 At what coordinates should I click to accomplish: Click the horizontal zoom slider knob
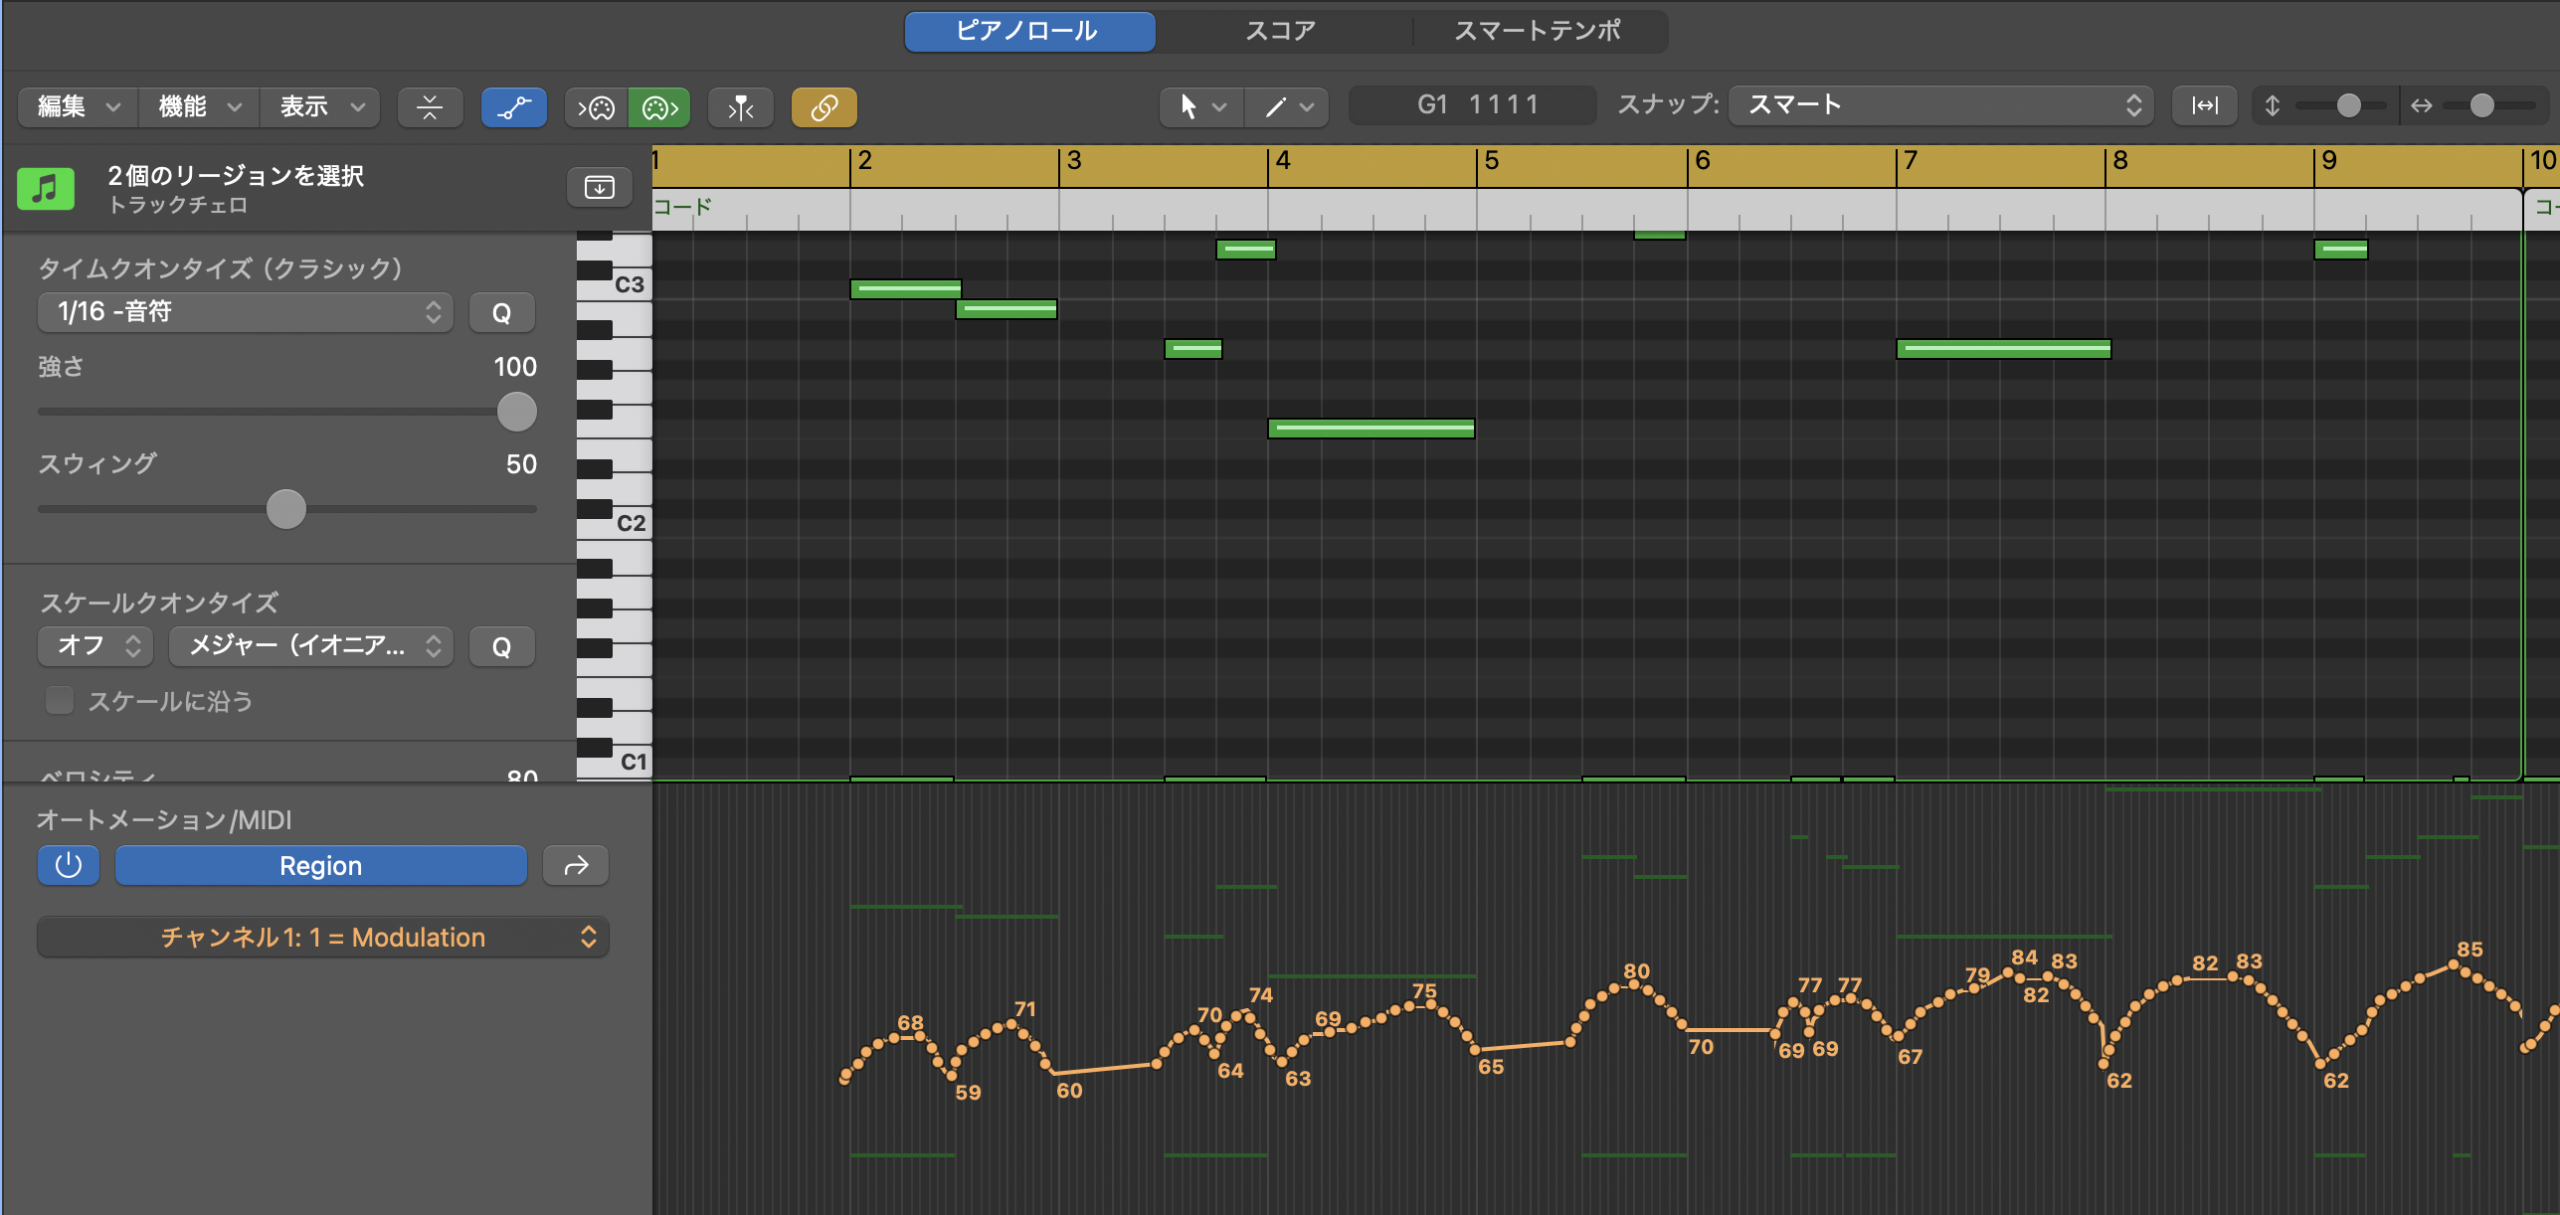pos(2482,105)
